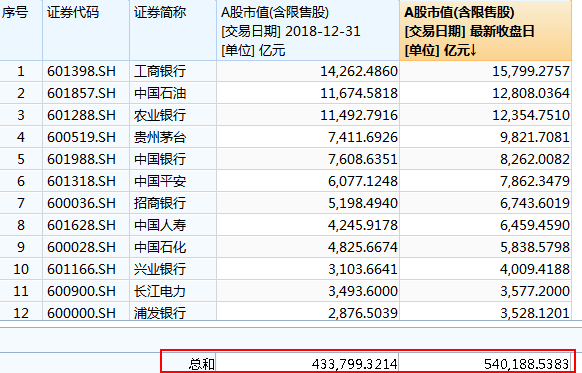This screenshot has width=582, height=373.
Task: Select the value 7,411.6926
Action: [x=363, y=137]
